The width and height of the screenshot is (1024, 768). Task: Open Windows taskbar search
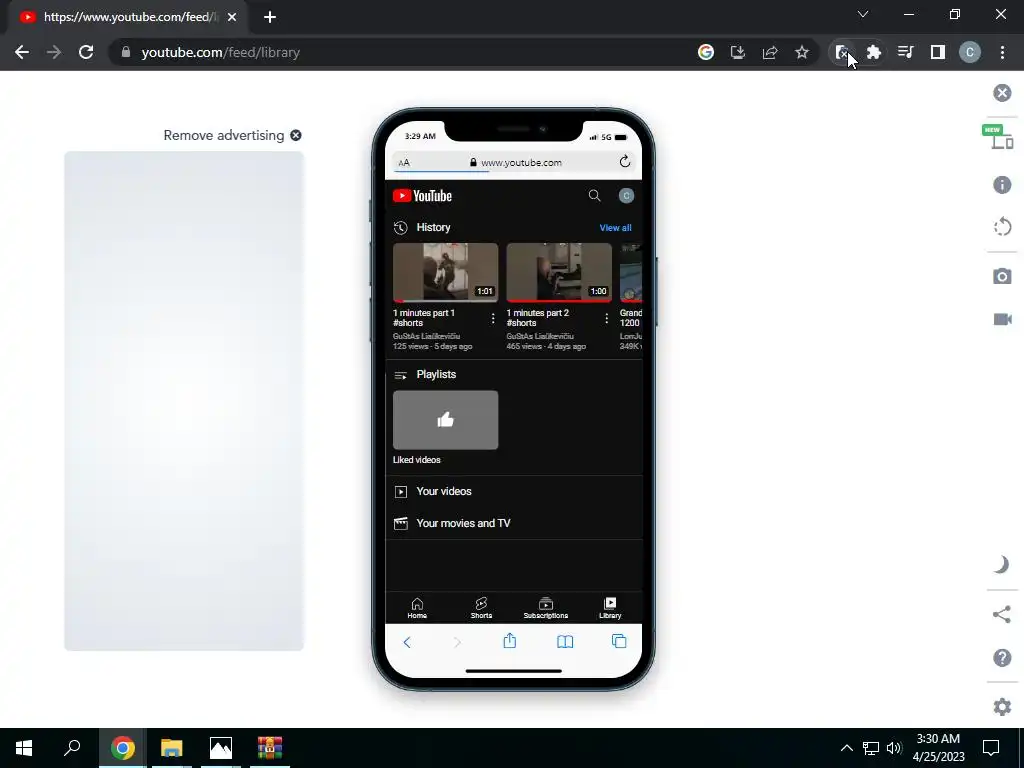72,748
